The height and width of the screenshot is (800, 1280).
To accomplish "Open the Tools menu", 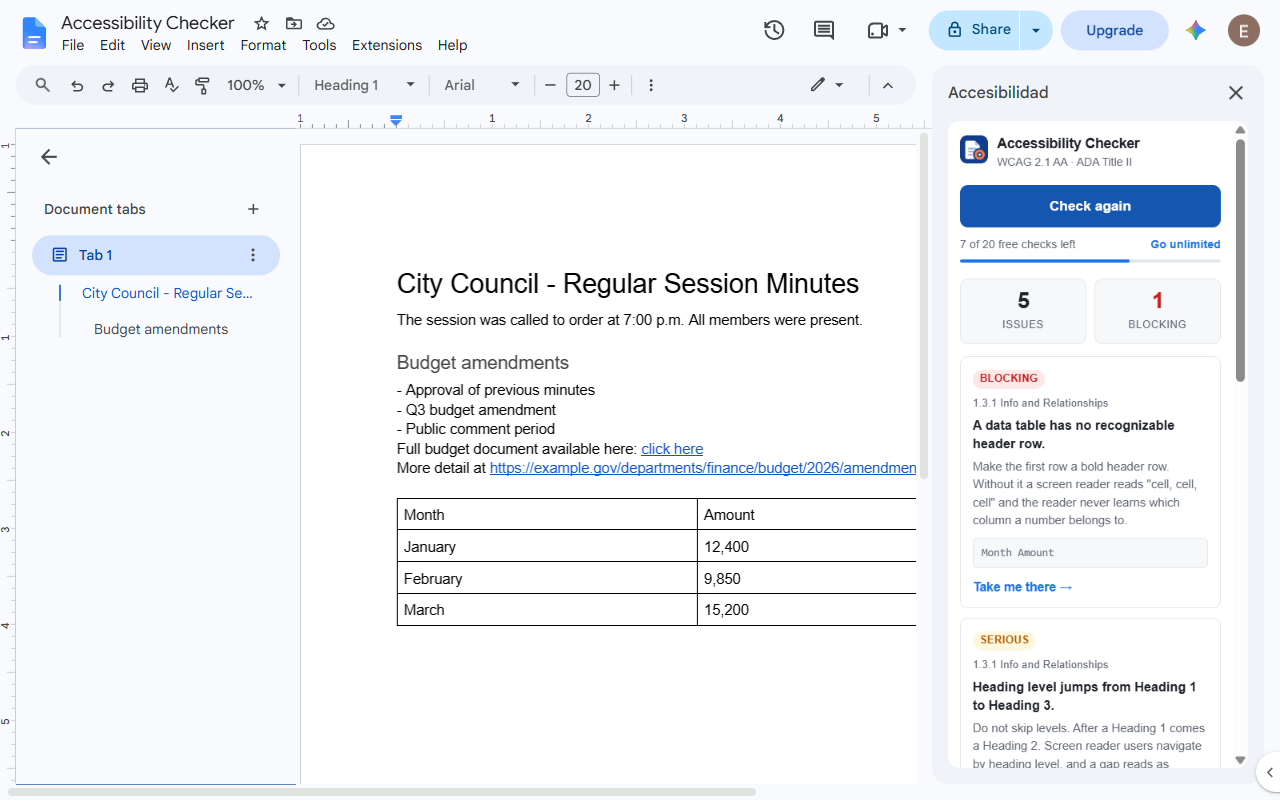I will tap(319, 45).
